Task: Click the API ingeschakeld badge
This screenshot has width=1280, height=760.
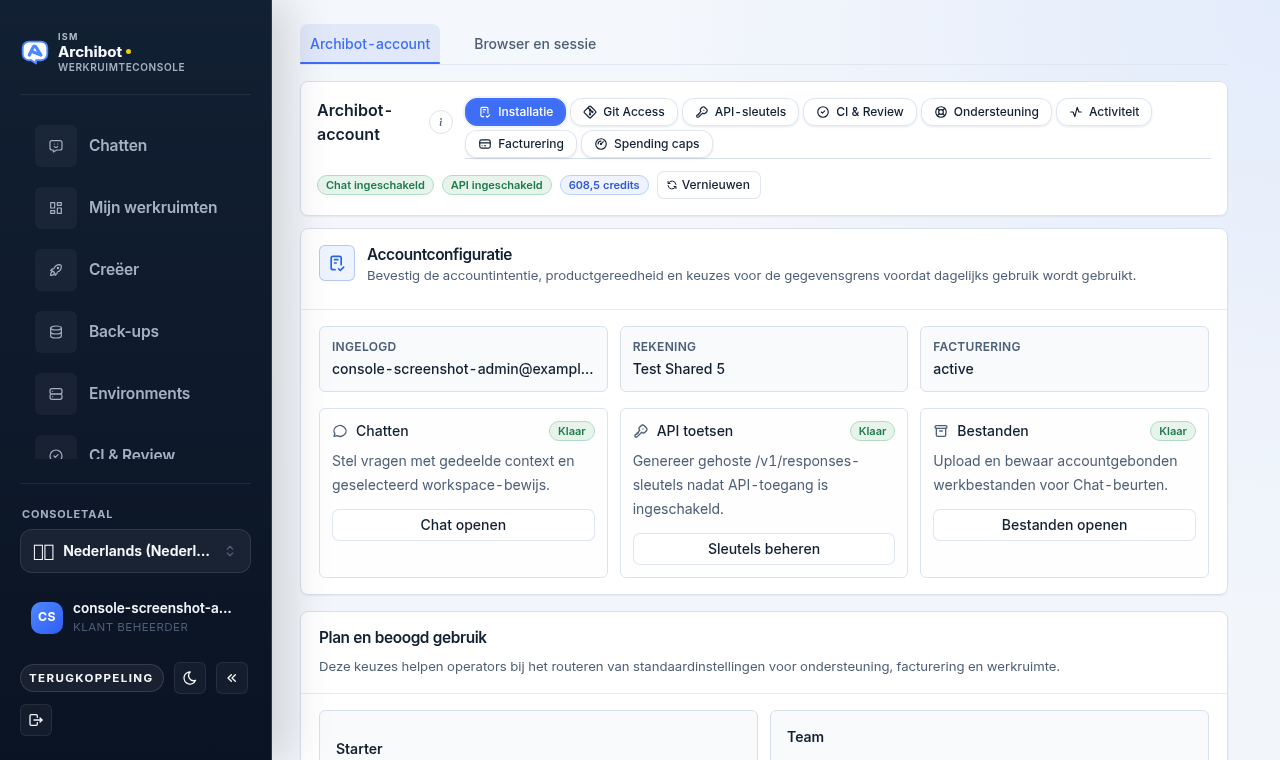Action: click(497, 185)
